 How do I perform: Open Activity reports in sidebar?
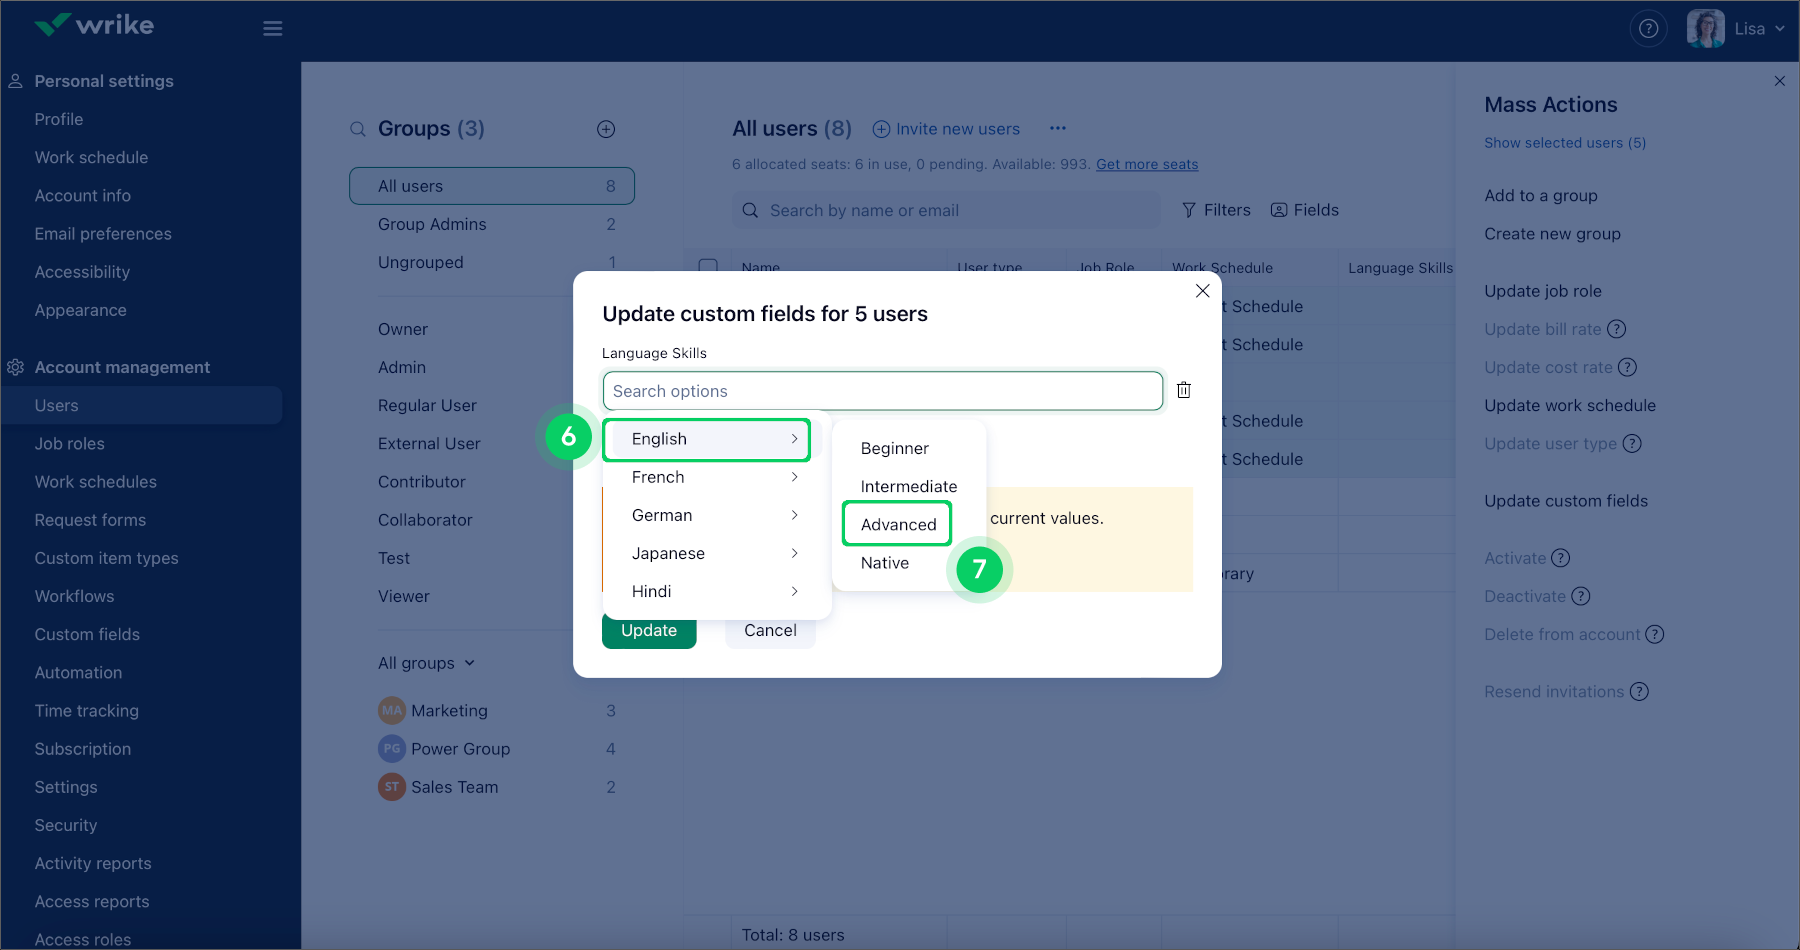pos(93,863)
